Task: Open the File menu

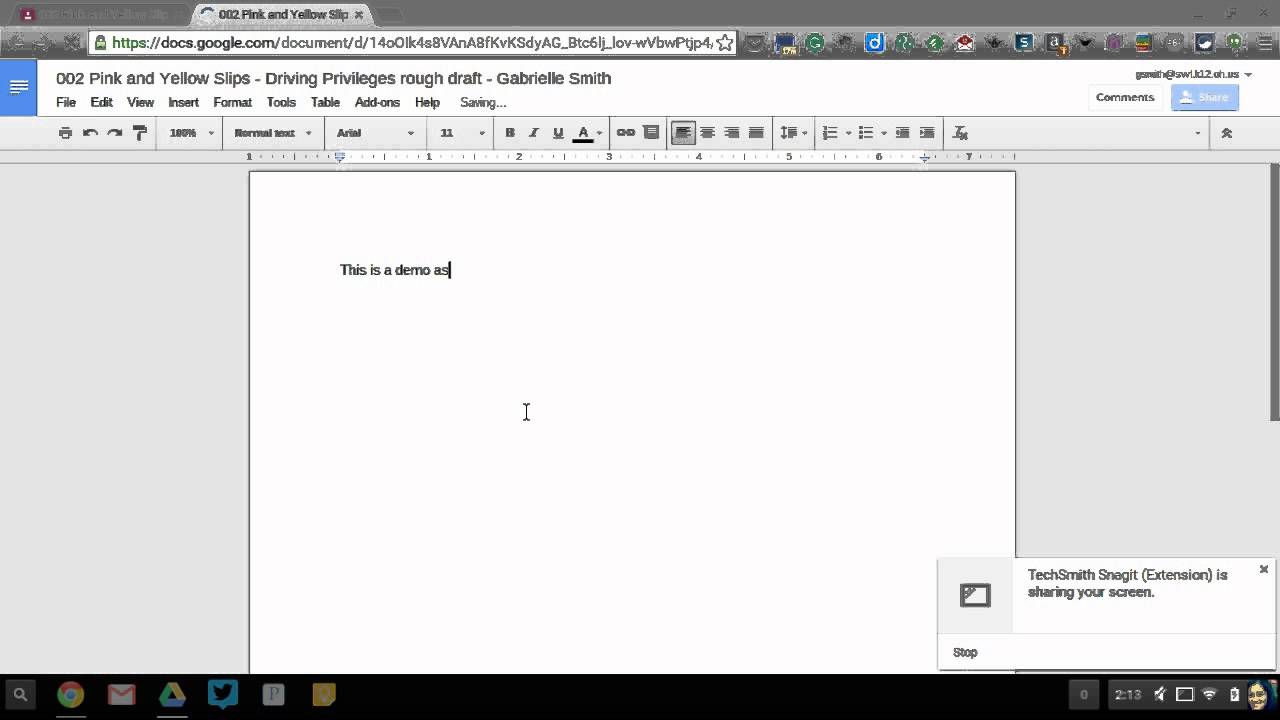Action: click(66, 102)
